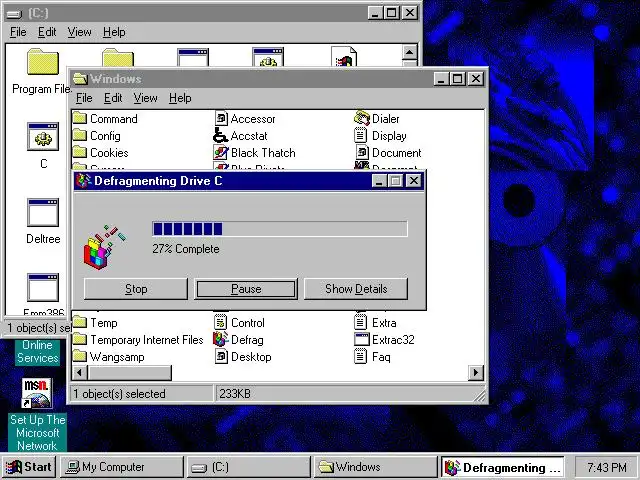
Task: Click left scroll arrow in Windows window
Action: [x=80, y=372]
